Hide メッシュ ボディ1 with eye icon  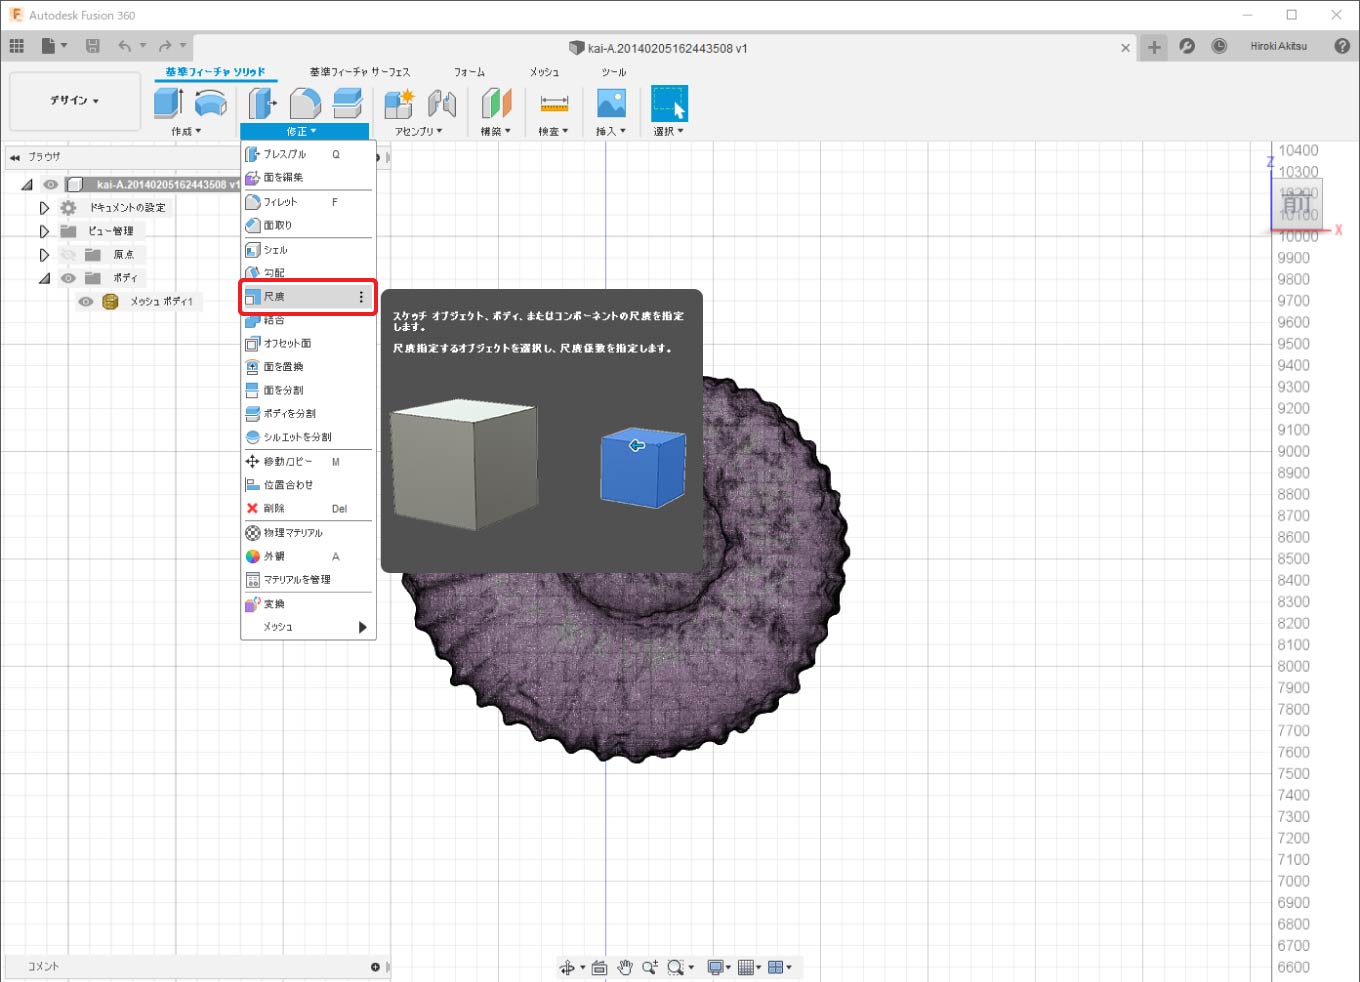86,302
